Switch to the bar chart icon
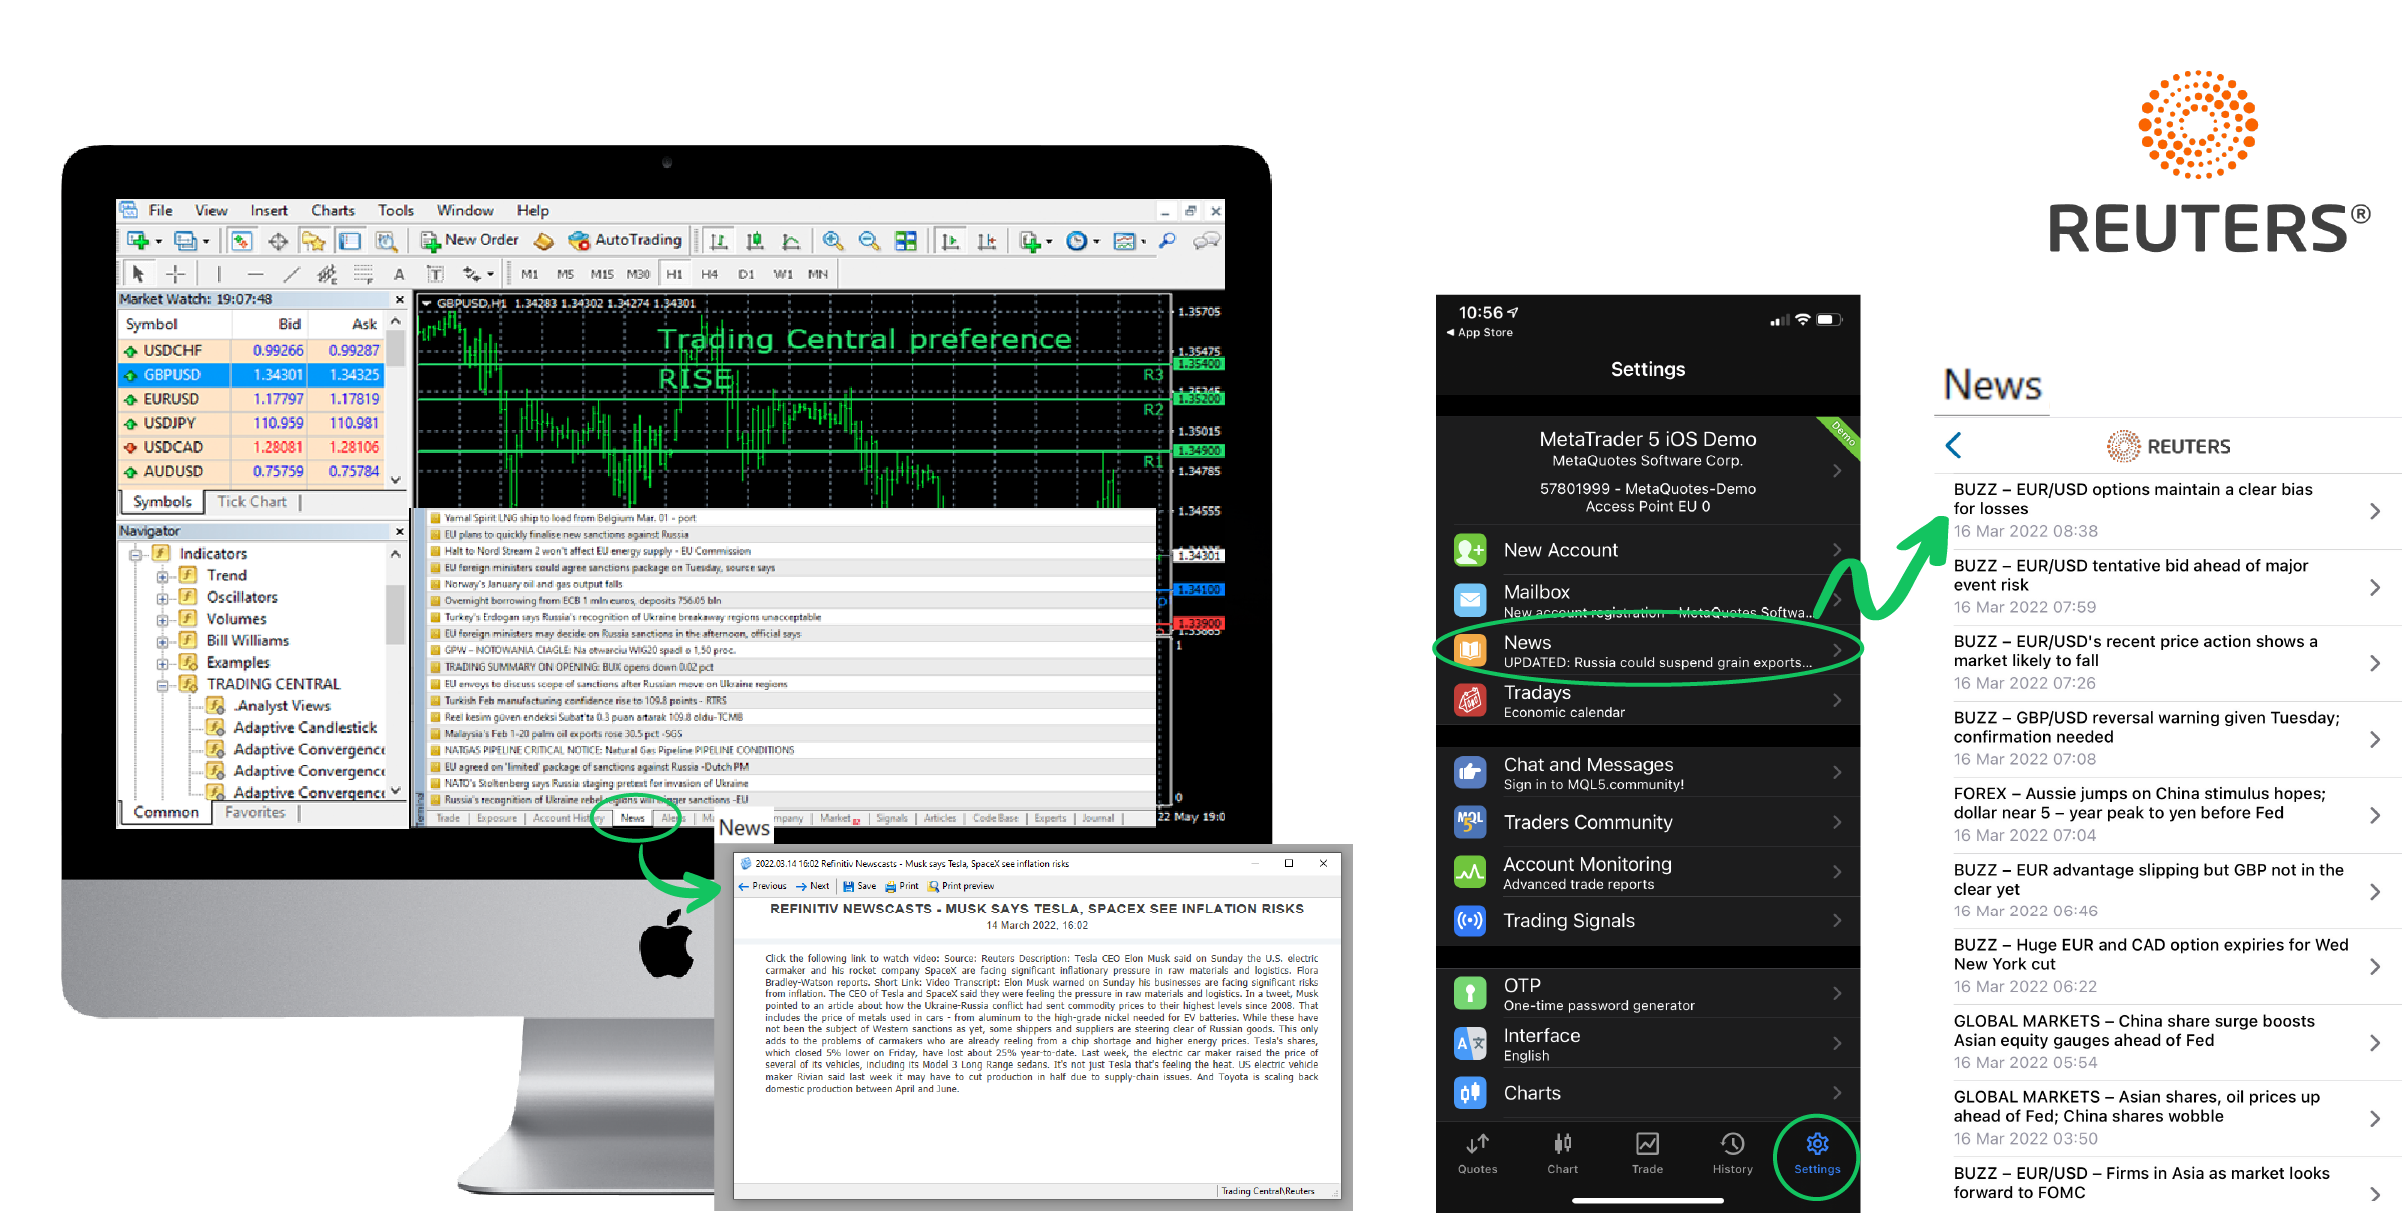Viewport: 2403px width, 1216px height. point(718,241)
